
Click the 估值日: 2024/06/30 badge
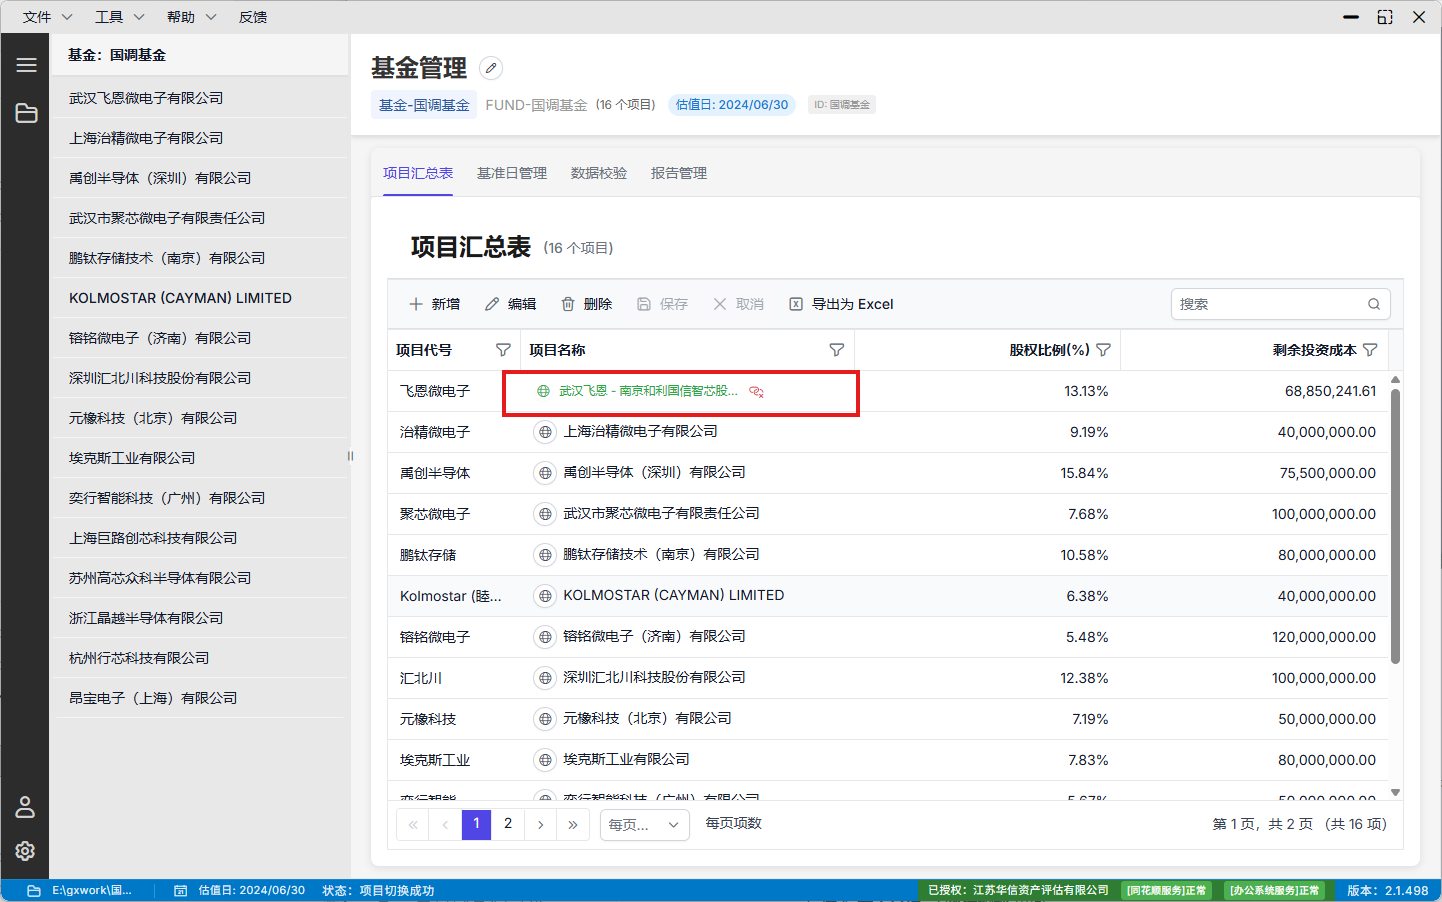click(x=732, y=105)
